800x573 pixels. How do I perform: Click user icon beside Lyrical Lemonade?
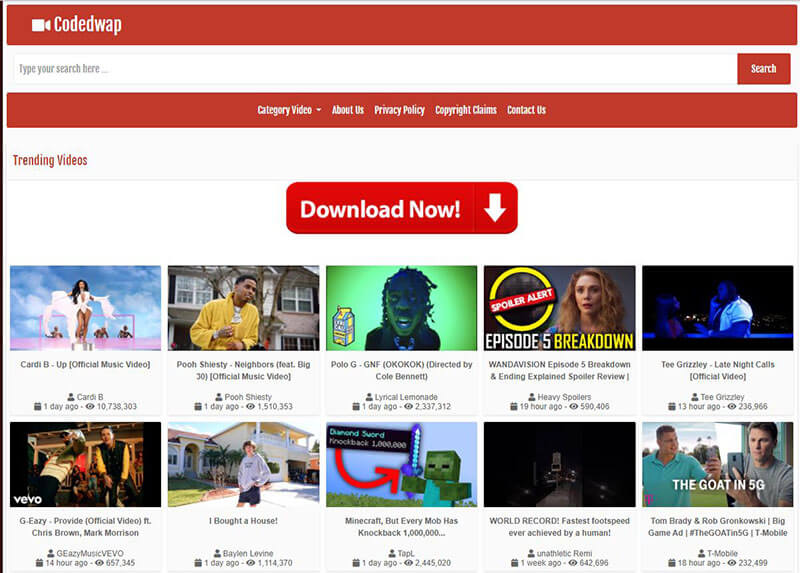pyautogui.click(x=369, y=397)
